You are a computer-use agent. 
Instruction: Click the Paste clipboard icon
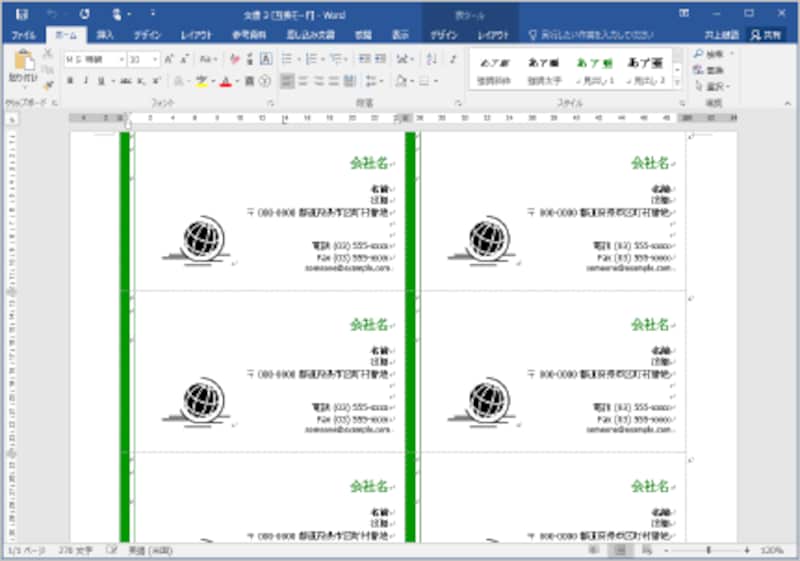(23, 60)
